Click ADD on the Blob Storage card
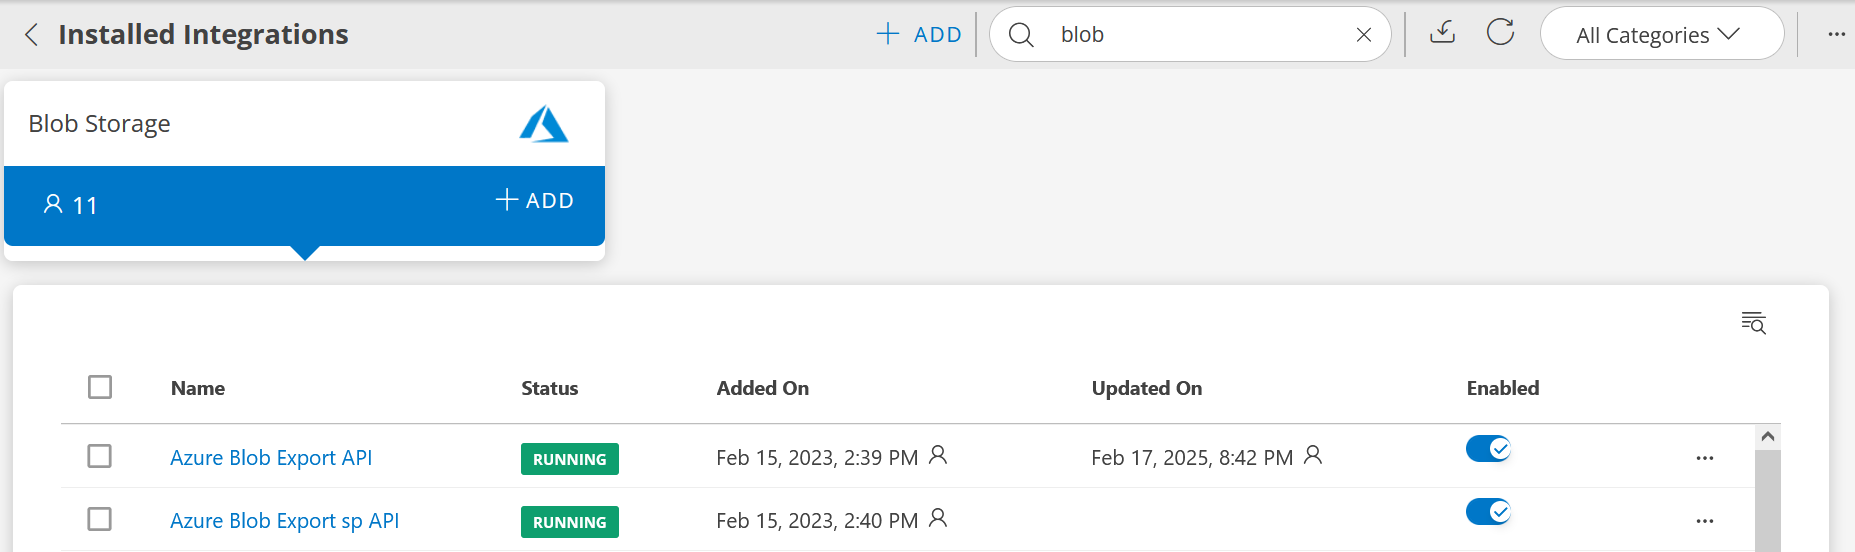Image resolution: width=1855 pixels, height=552 pixels. pyautogui.click(x=535, y=200)
